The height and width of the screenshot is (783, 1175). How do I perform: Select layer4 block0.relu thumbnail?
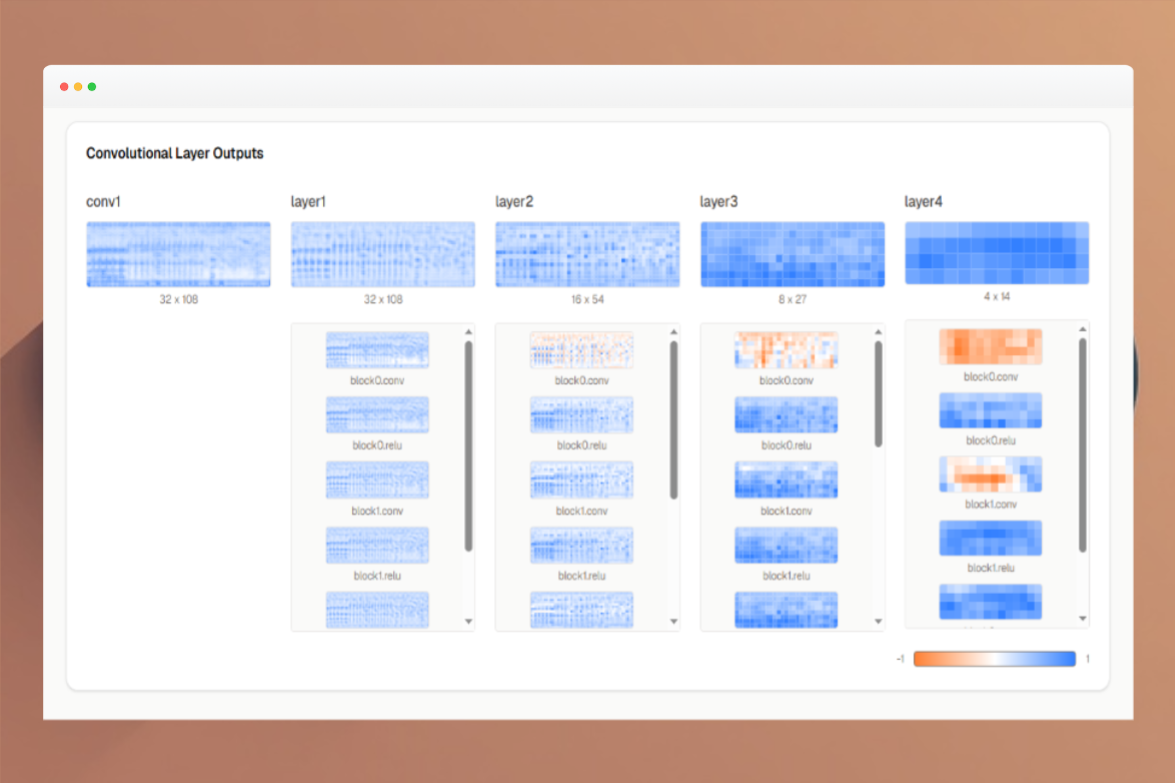[x=990, y=410]
